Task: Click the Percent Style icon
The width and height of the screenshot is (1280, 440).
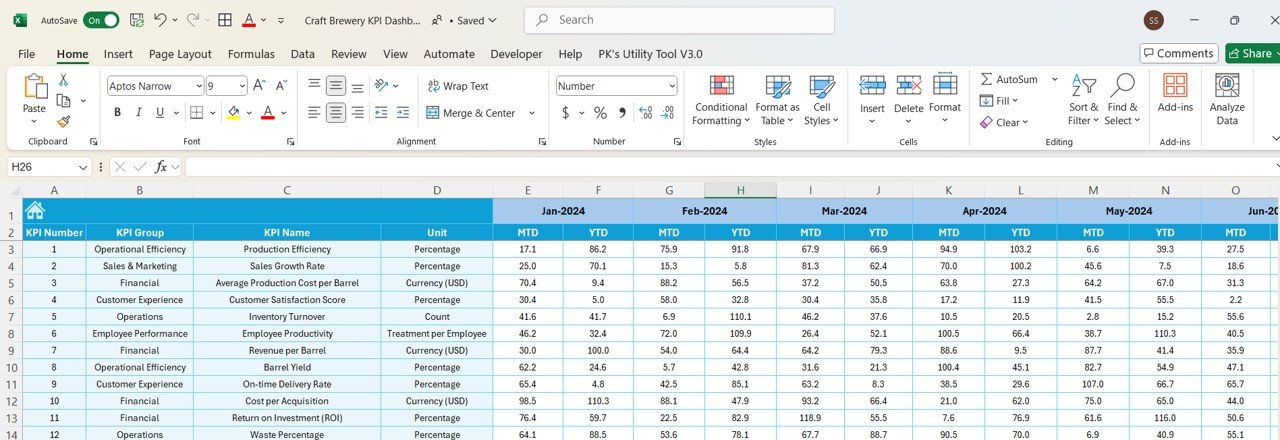Action: [600, 113]
